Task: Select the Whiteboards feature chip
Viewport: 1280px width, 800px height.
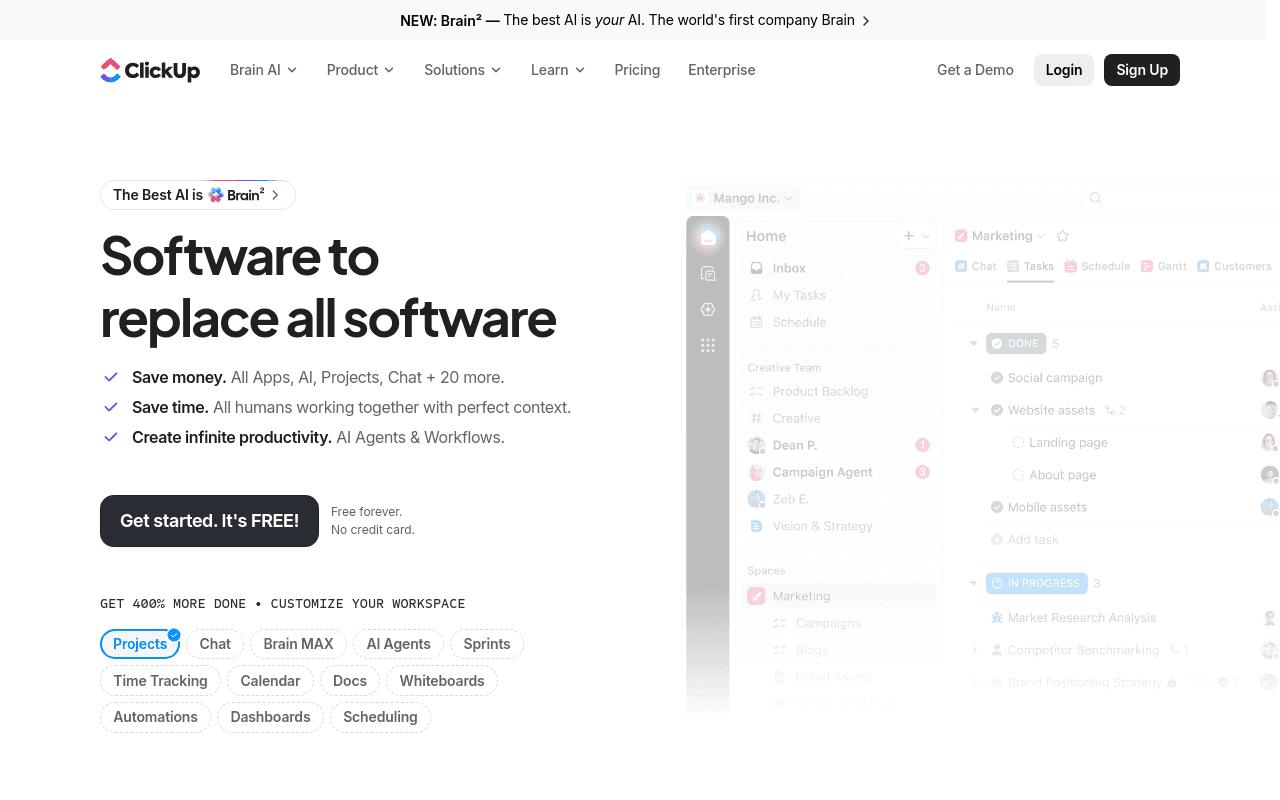Action: point(442,681)
